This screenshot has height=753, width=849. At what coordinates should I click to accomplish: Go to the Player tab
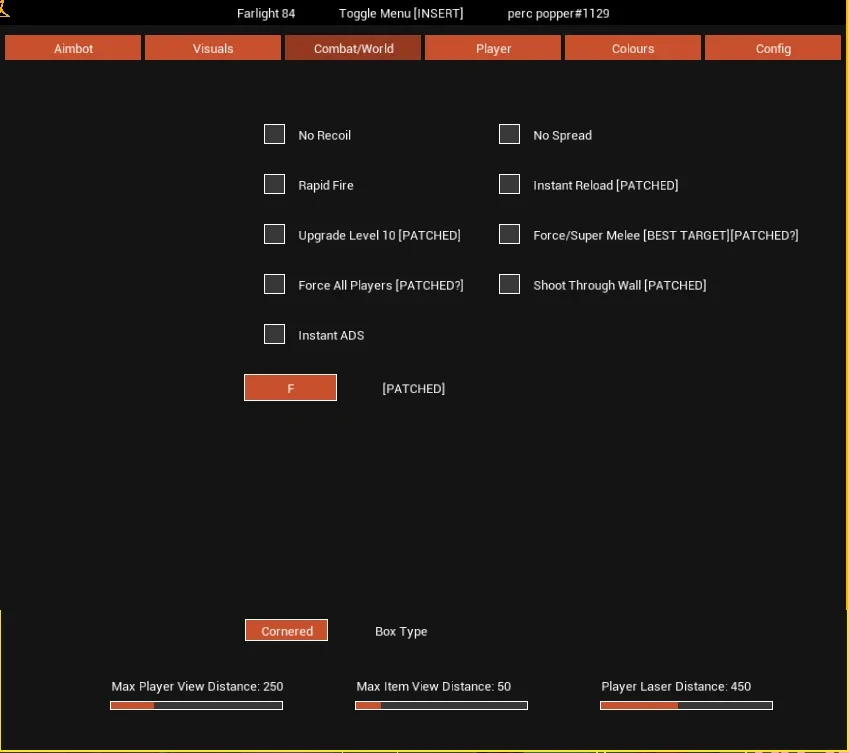(493, 48)
